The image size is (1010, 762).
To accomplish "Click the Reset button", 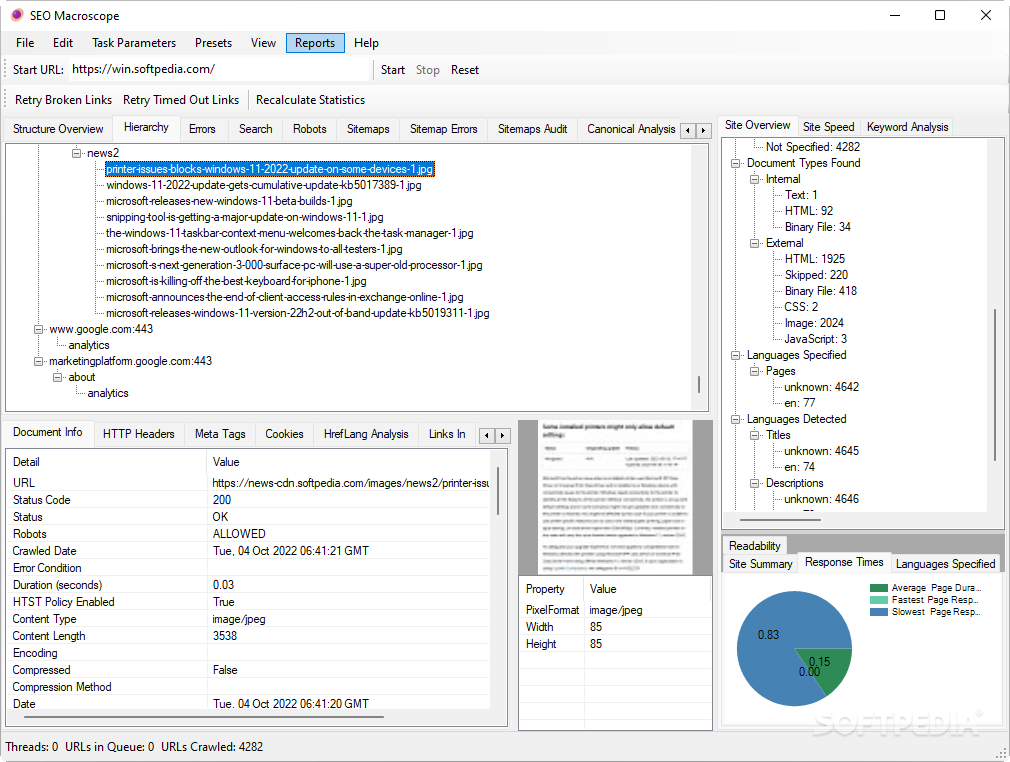I will tap(465, 70).
